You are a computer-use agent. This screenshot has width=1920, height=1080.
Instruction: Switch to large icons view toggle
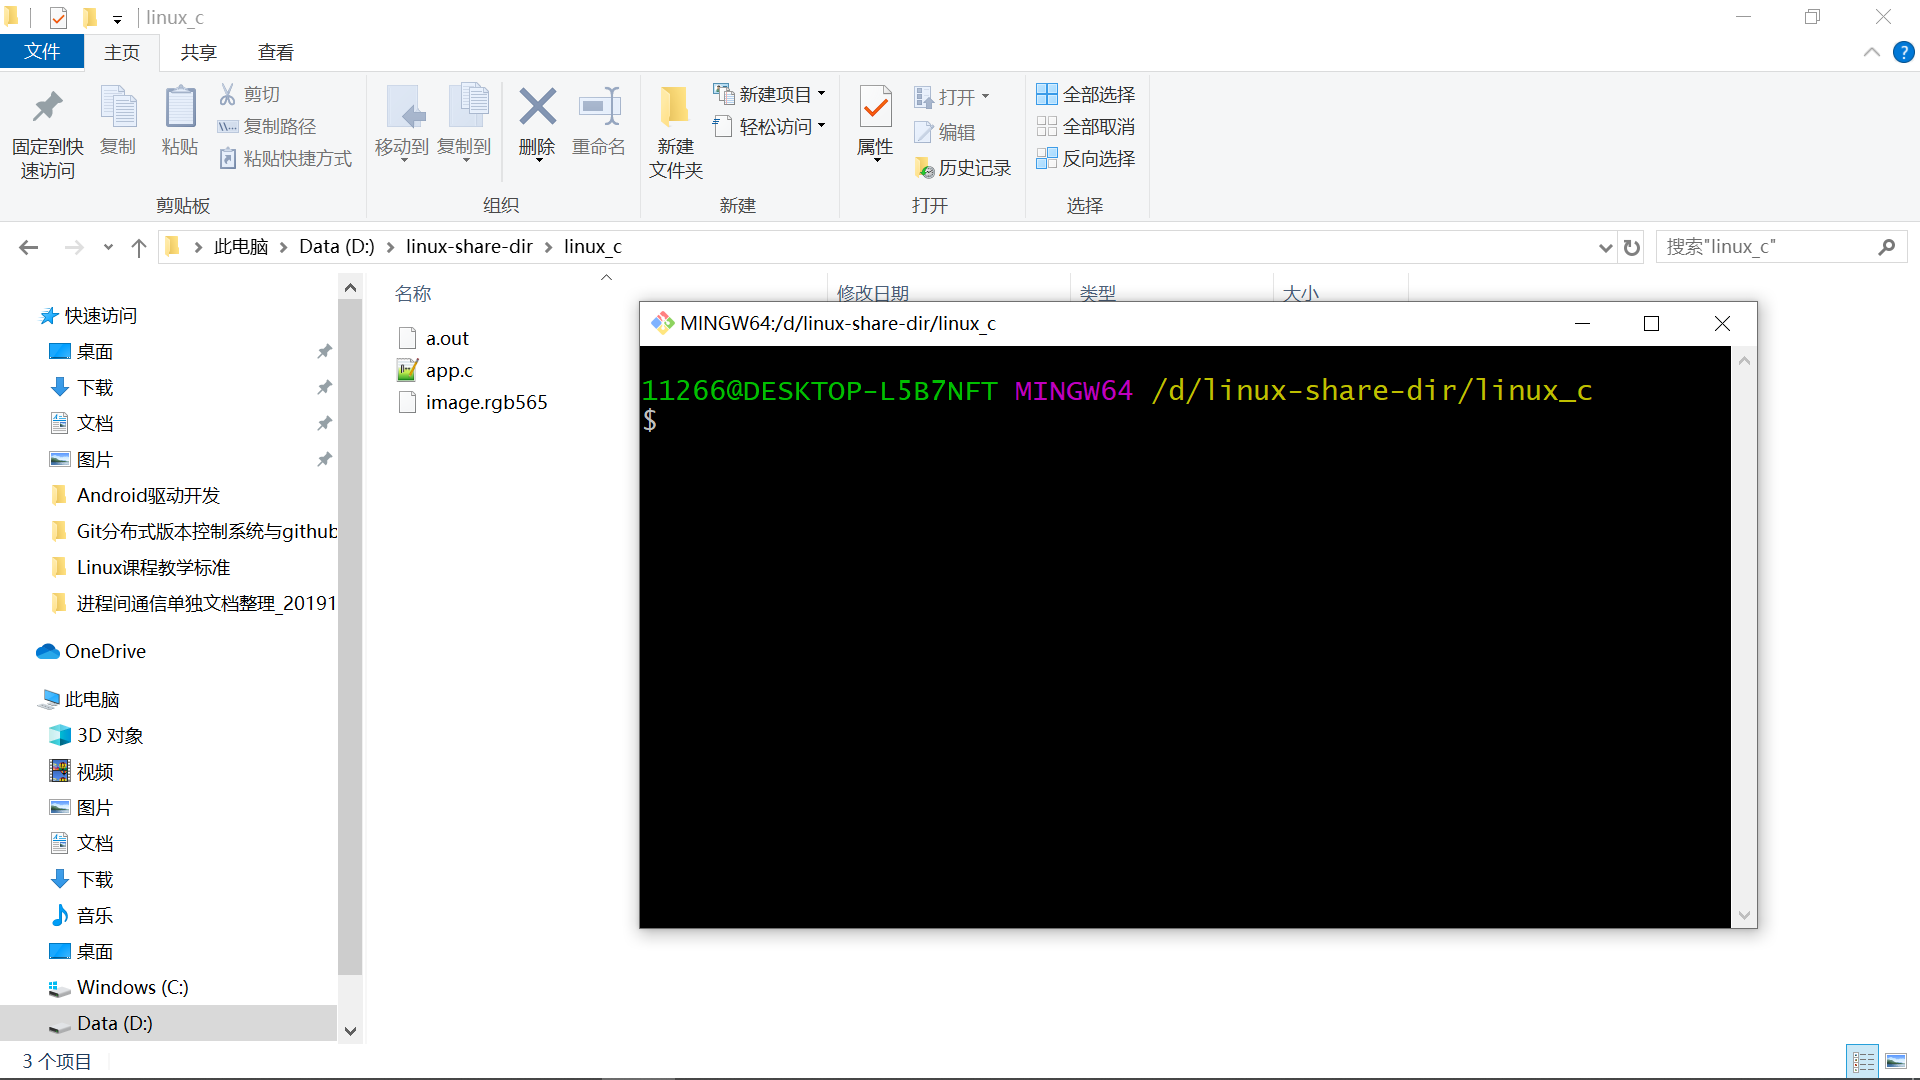click(1896, 1061)
